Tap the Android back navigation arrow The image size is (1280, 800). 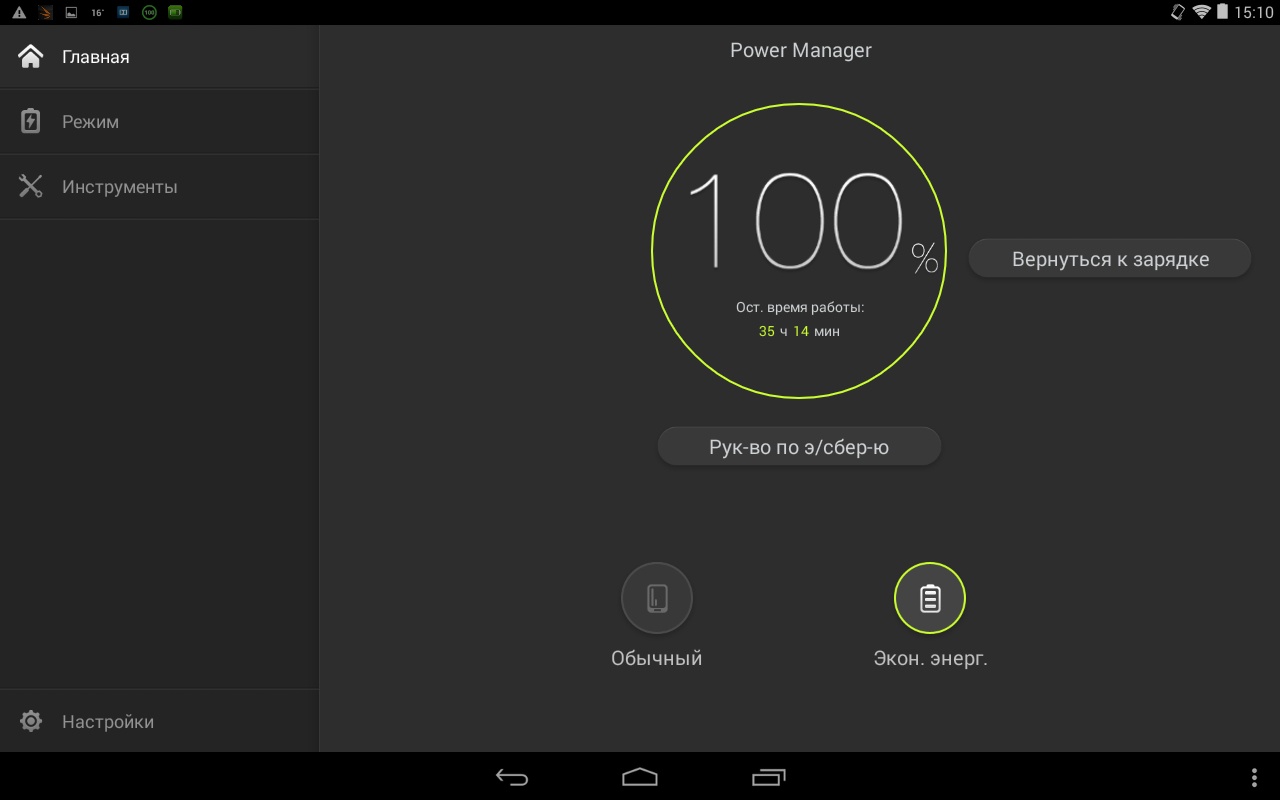512,777
